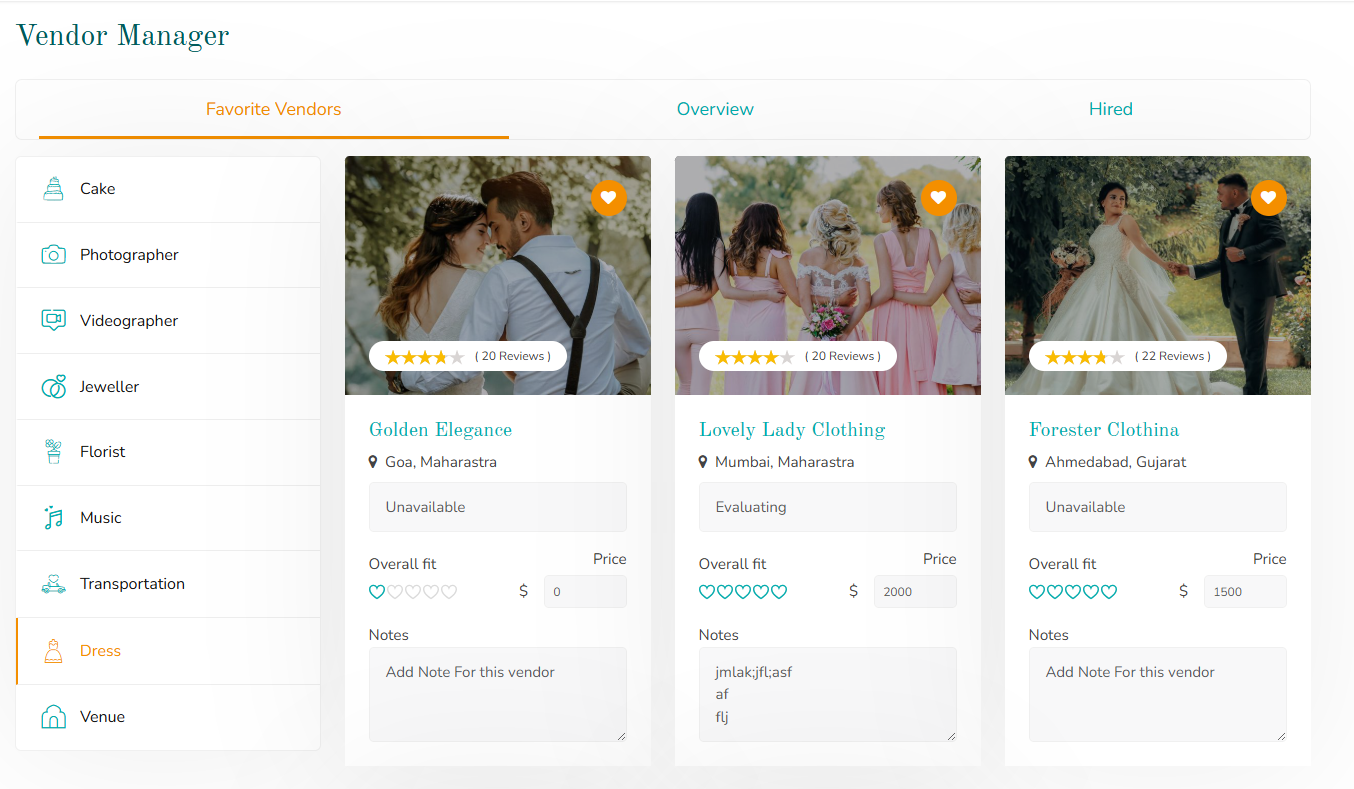
Task: Select Videographer category in sidebar
Action: tap(168, 321)
